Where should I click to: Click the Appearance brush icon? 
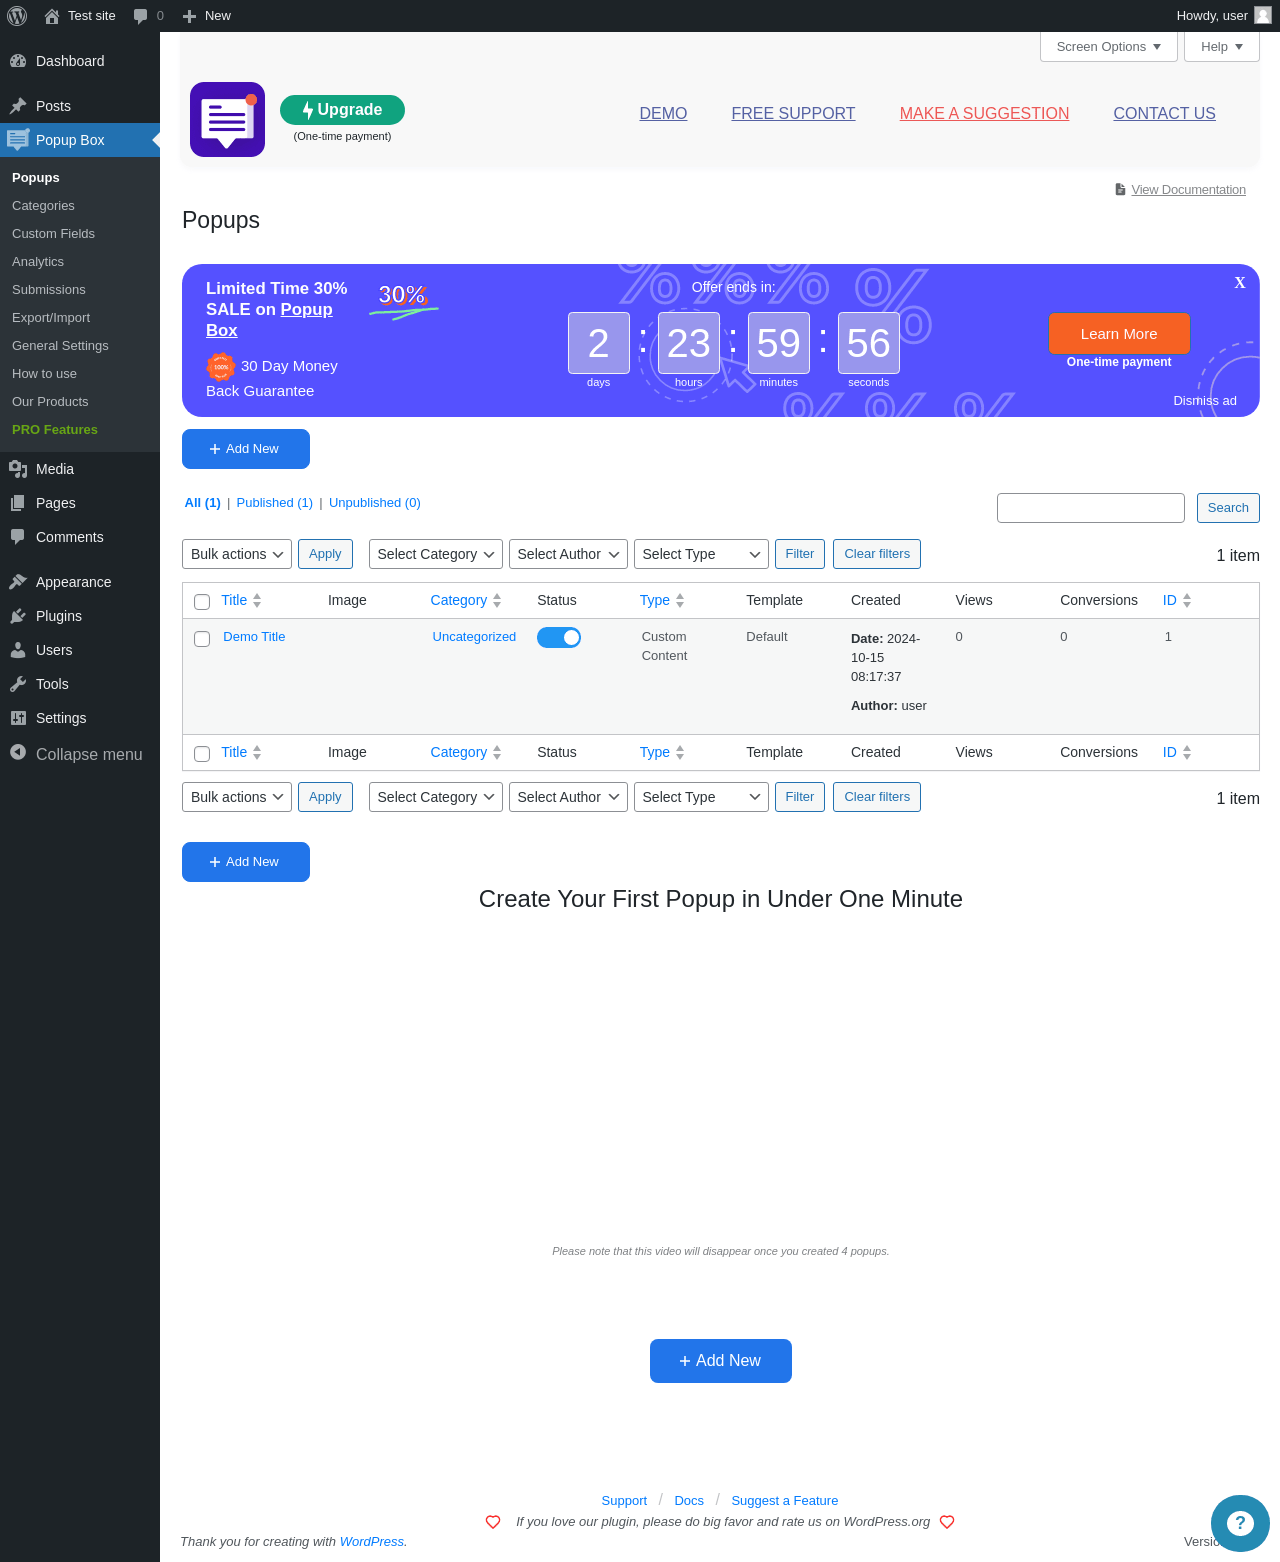pos(18,582)
